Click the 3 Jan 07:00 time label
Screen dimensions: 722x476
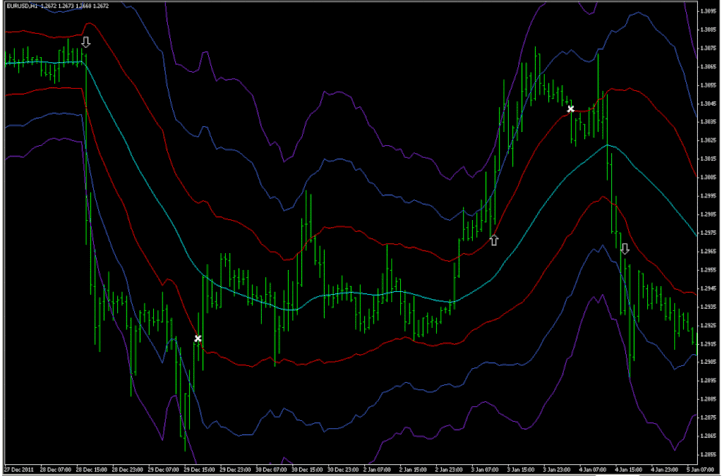click(x=485, y=470)
